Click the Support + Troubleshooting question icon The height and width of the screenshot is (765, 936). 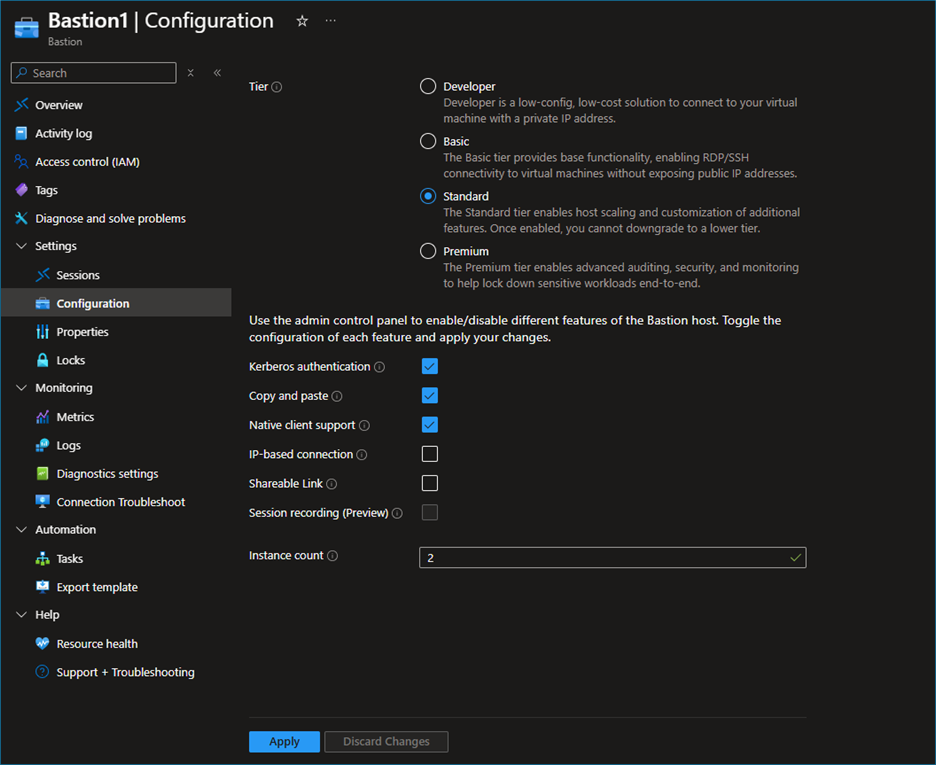point(42,672)
